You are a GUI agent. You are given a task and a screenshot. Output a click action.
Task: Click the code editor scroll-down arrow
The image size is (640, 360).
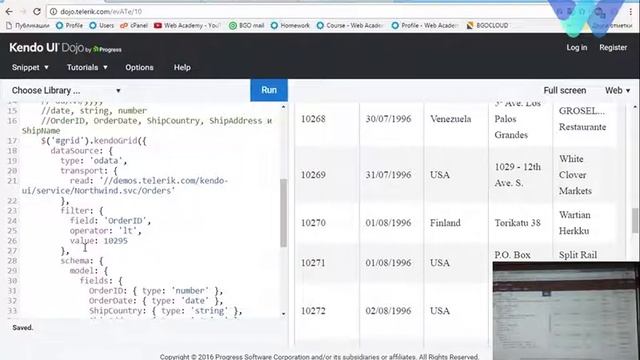tap(283, 313)
